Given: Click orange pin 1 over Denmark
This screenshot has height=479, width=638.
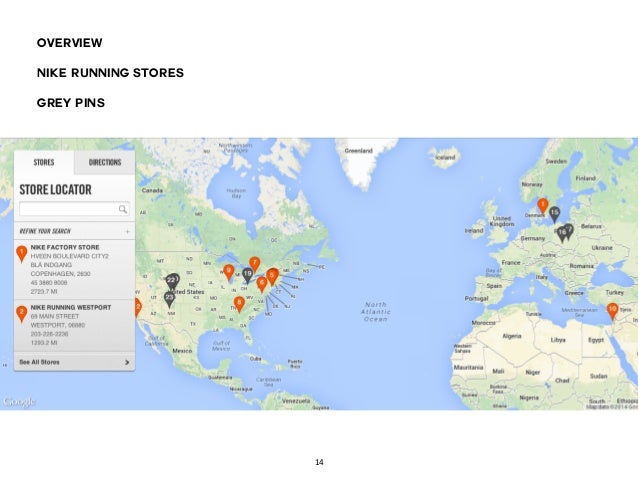Looking at the screenshot, I should pyautogui.click(x=542, y=205).
